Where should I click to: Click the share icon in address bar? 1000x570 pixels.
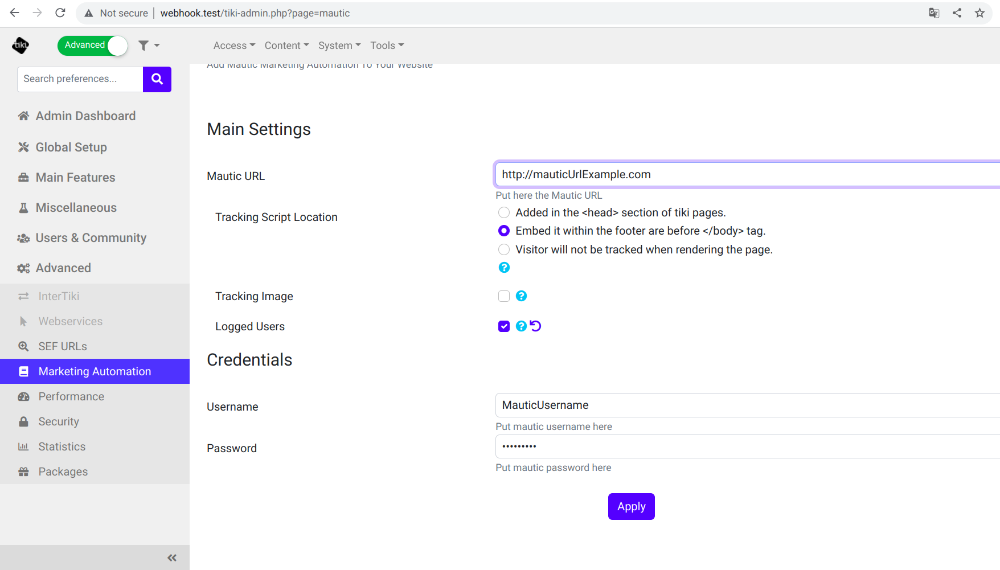click(x=957, y=13)
